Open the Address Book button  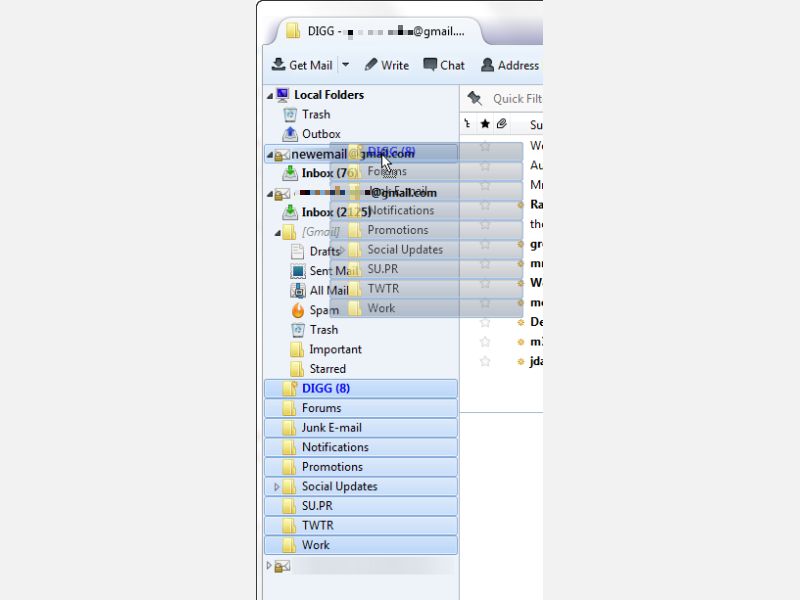point(510,65)
